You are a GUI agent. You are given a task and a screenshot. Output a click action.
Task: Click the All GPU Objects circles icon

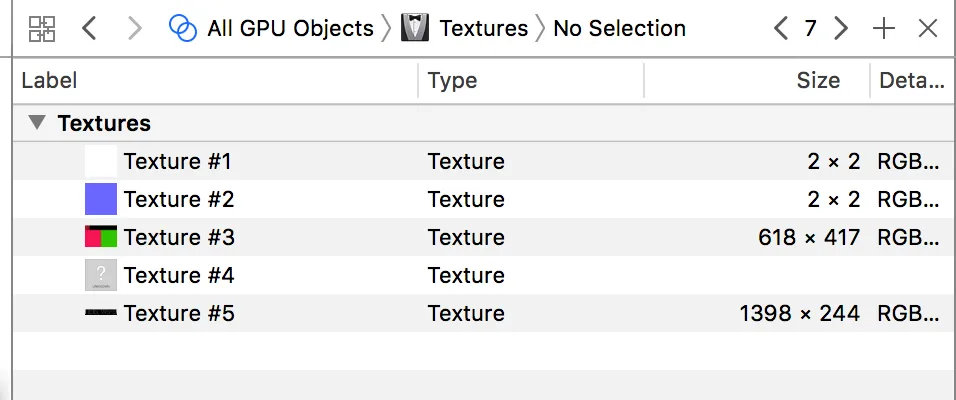pos(183,28)
